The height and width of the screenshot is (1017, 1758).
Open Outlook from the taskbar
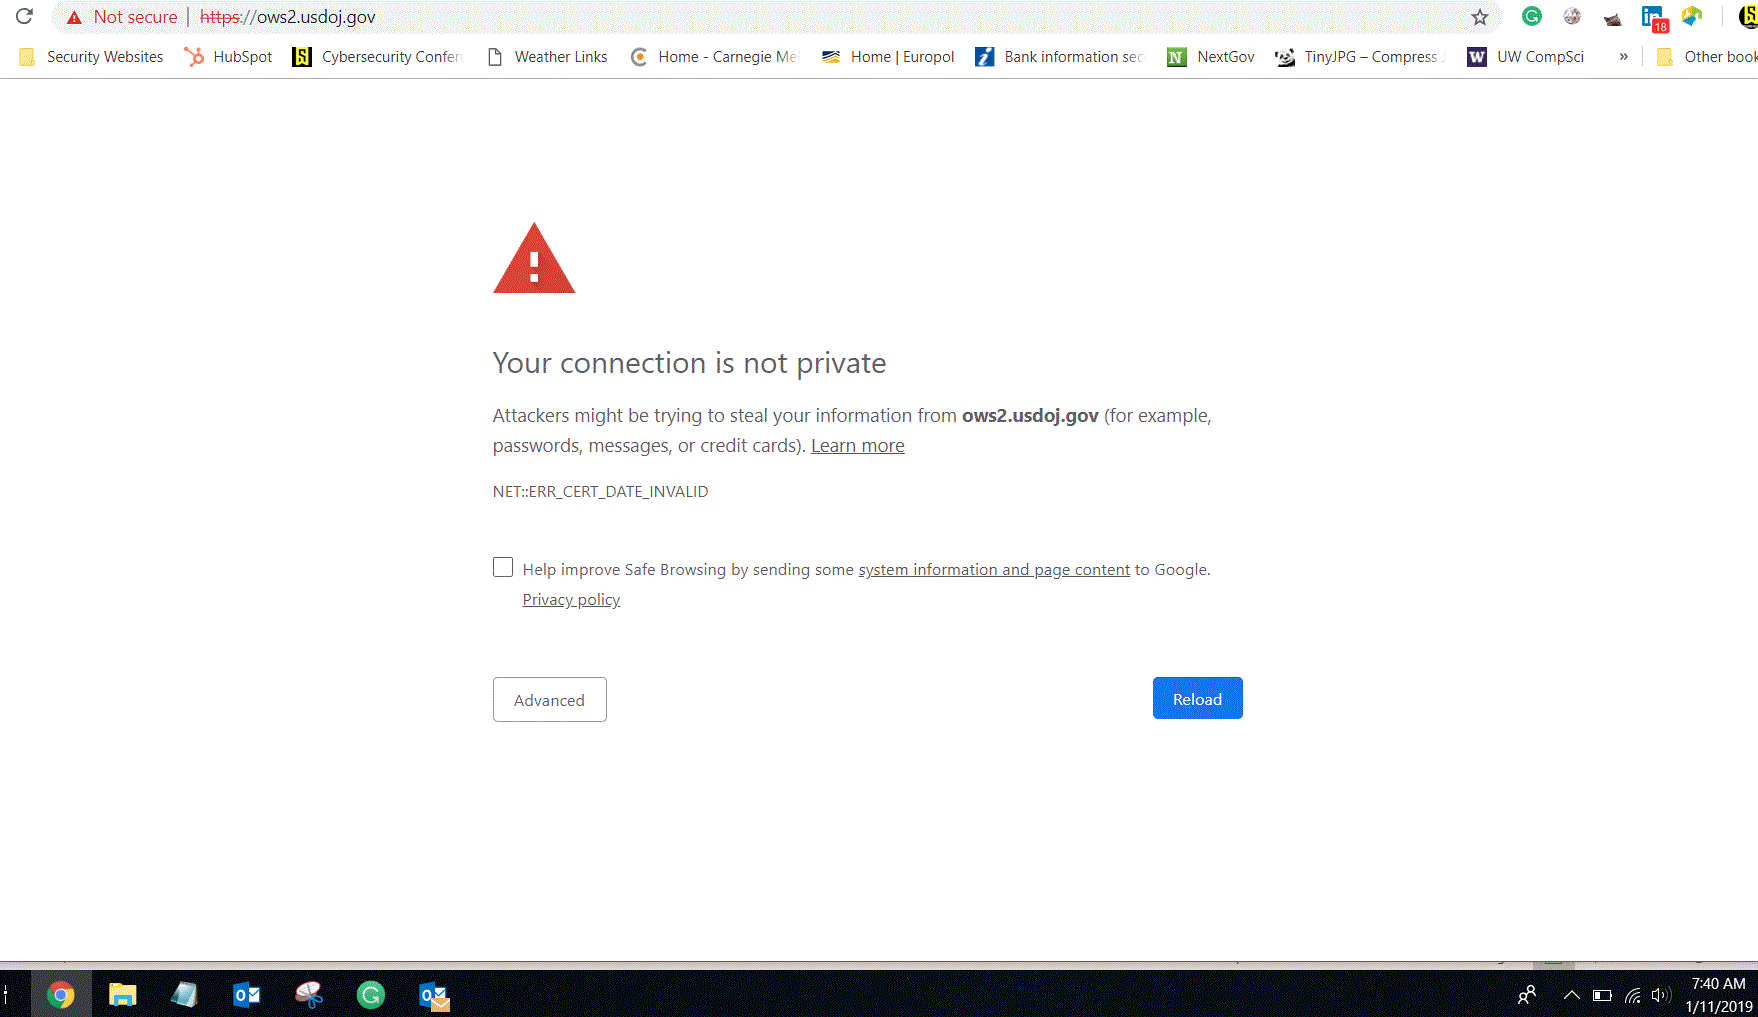246,993
